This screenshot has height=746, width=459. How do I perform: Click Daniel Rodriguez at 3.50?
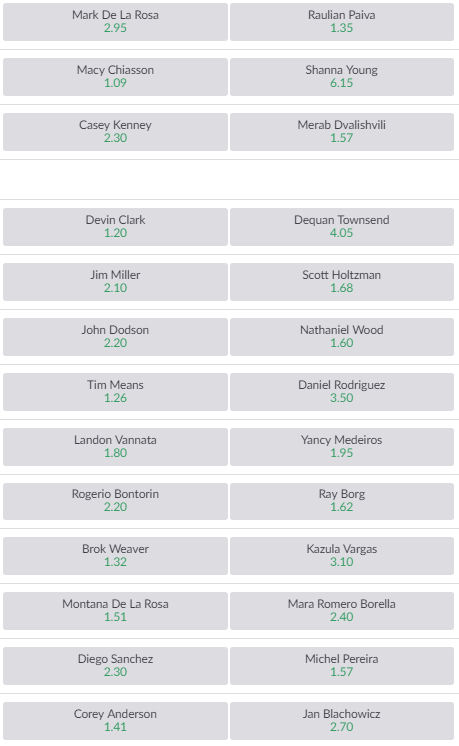coord(342,392)
